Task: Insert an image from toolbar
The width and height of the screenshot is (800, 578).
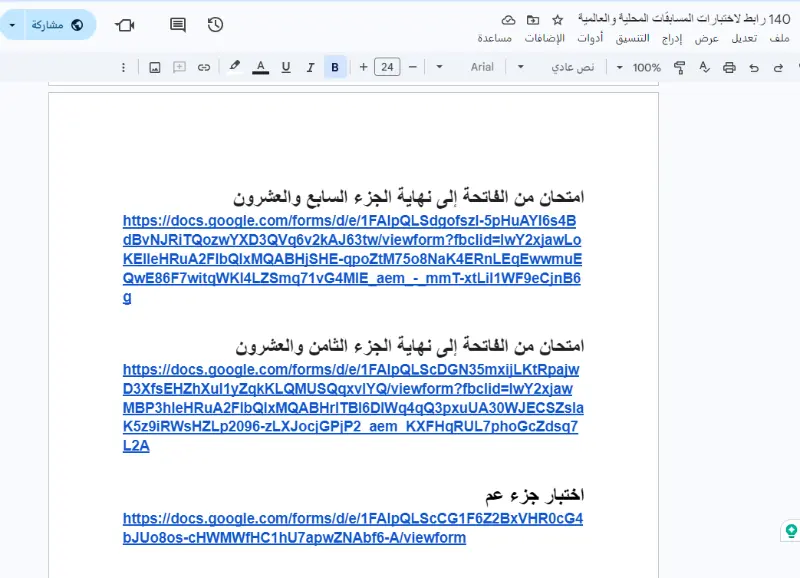Action: click(155, 67)
